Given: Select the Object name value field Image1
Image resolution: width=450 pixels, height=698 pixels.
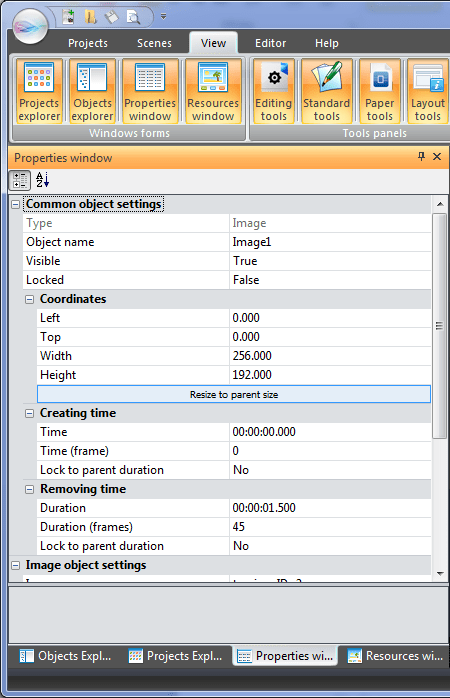Looking at the screenshot, I should point(330,242).
